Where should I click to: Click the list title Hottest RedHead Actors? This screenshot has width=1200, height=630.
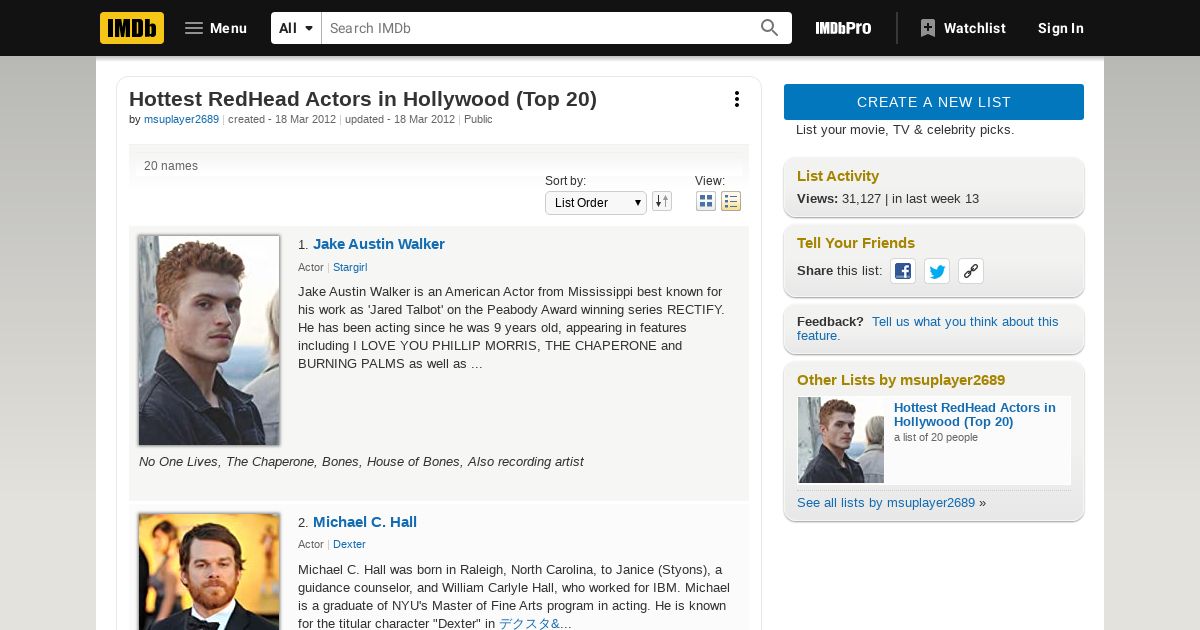pyautogui.click(x=363, y=99)
